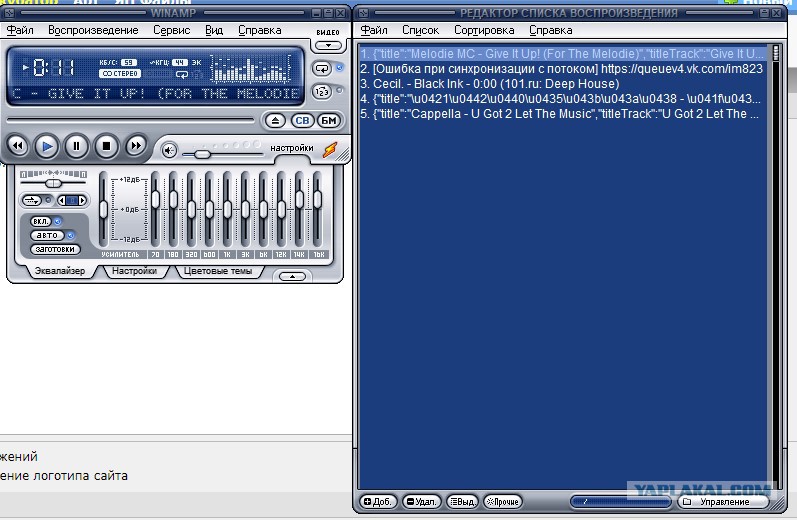Toggle the БМ media library button

(329, 120)
